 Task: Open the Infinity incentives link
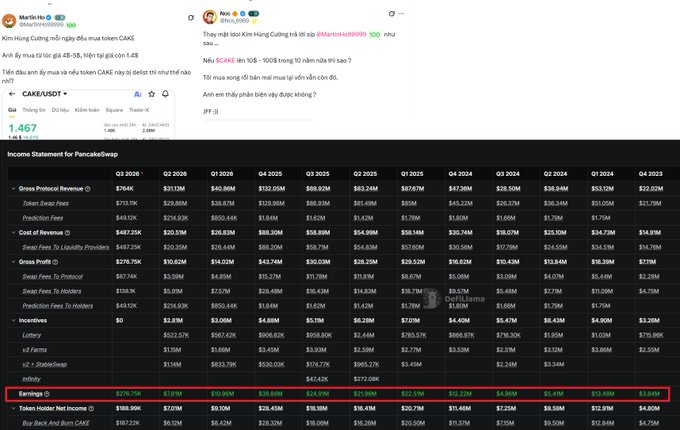tap(32, 379)
